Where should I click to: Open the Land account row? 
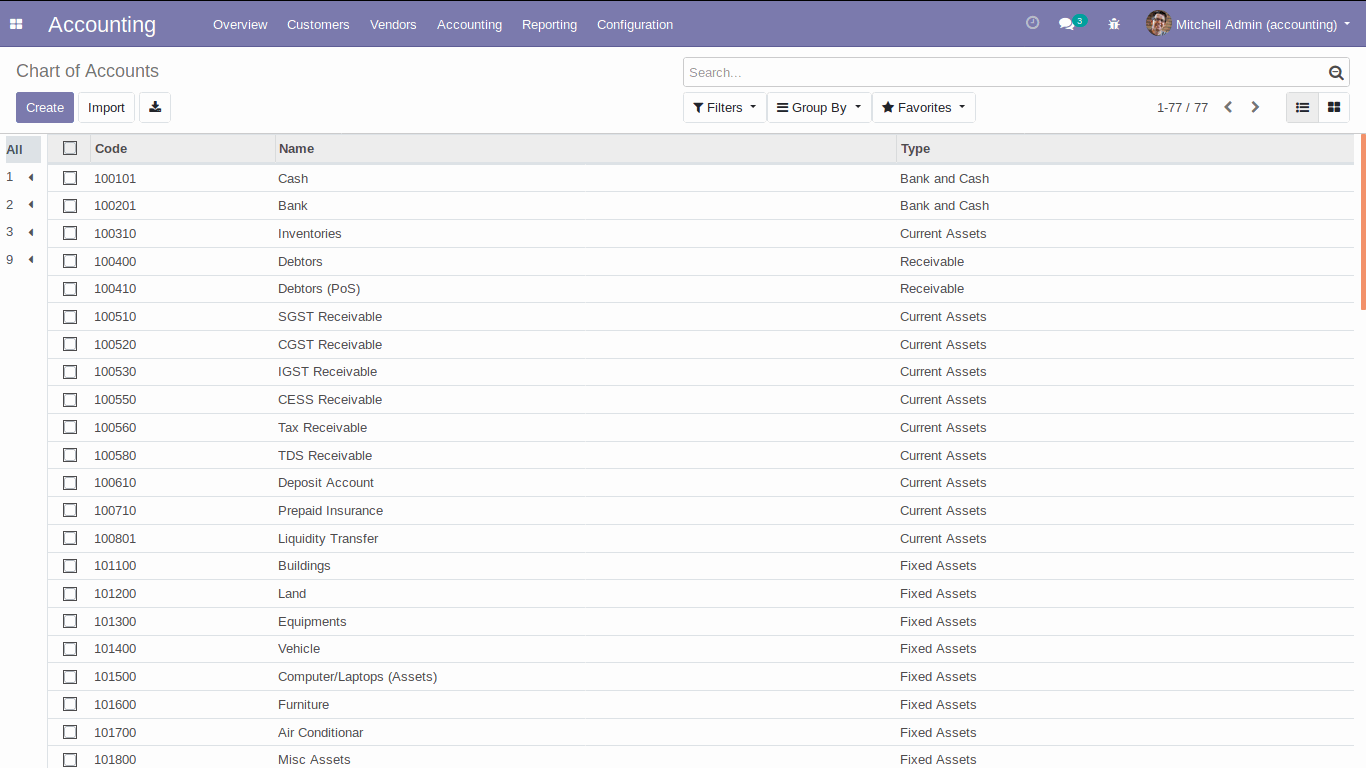click(x=701, y=593)
